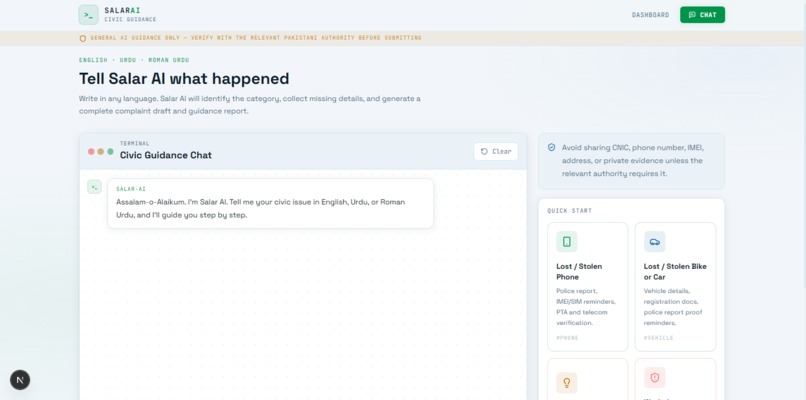This screenshot has width=806, height=400.
Task: Click the yellow terminal window dot
Action: coord(101,152)
